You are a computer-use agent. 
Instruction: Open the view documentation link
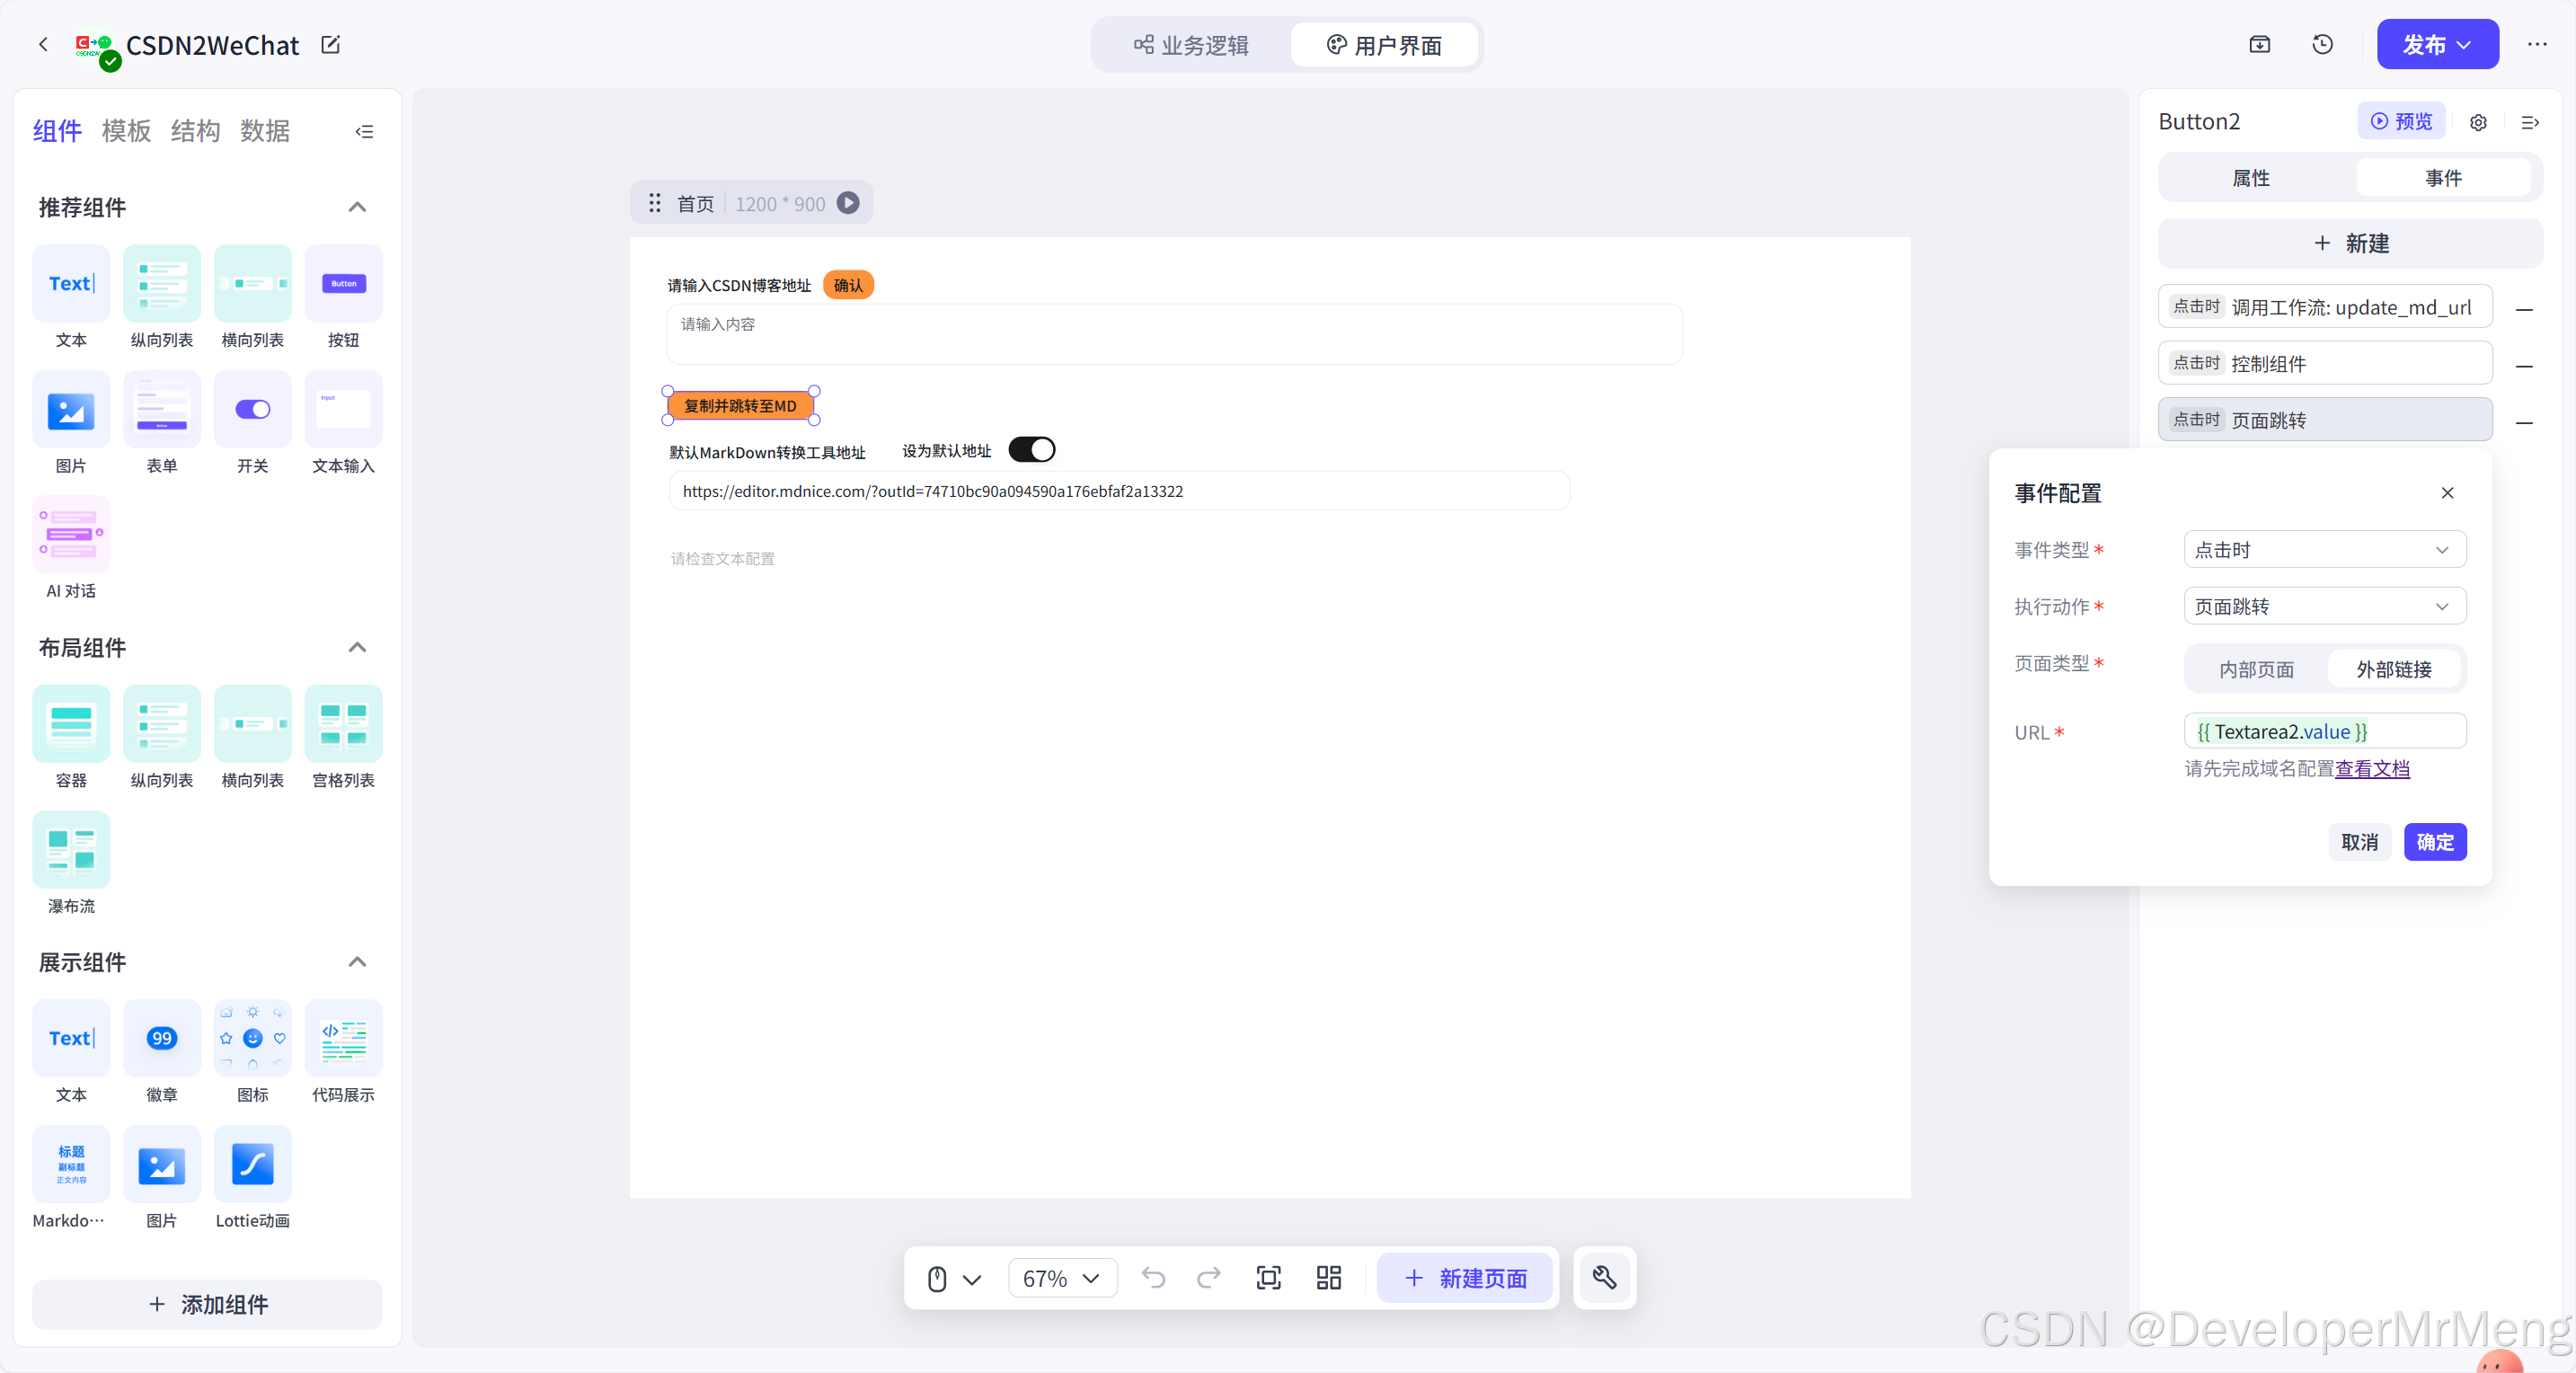(x=2372, y=768)
